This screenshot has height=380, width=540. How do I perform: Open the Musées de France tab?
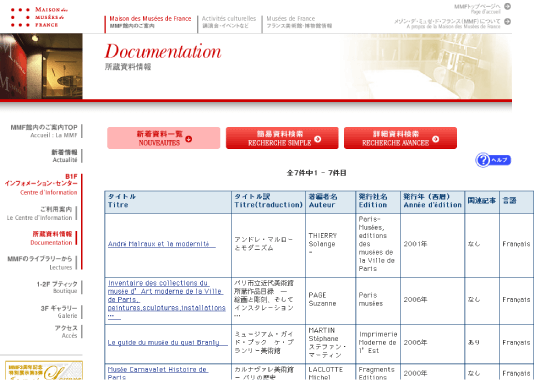[x=299, y=22]
